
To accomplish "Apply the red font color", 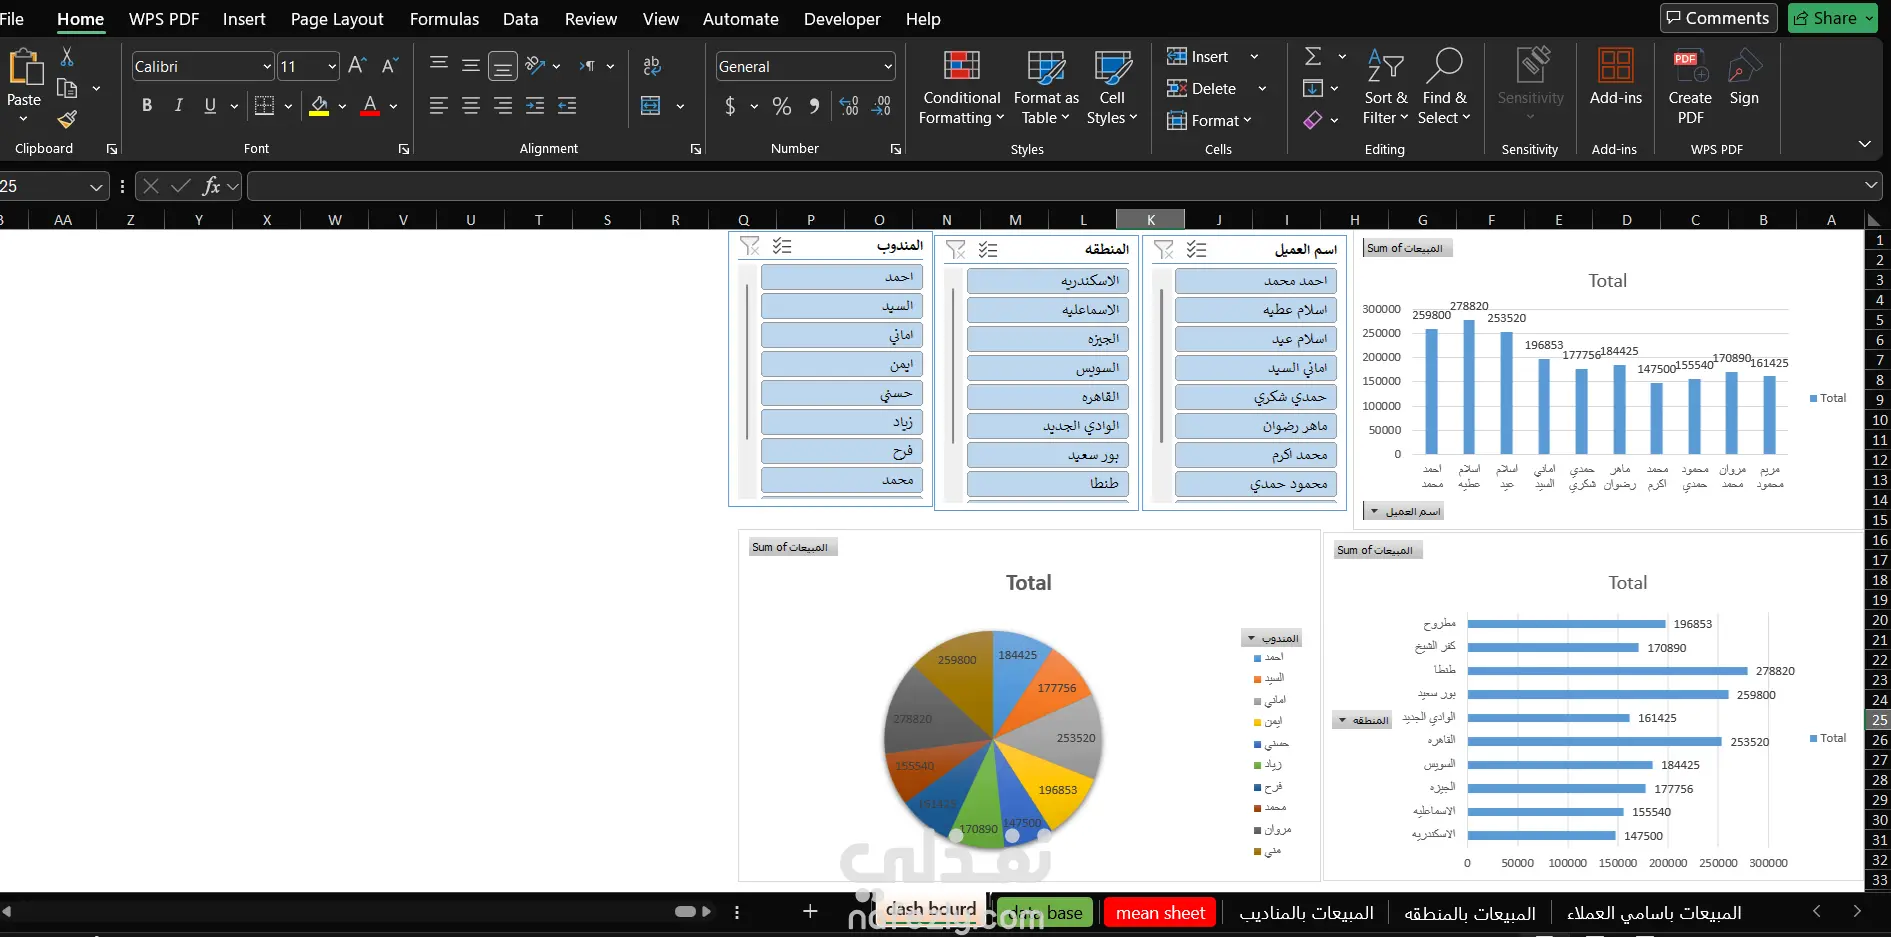I will click(370, 106).
